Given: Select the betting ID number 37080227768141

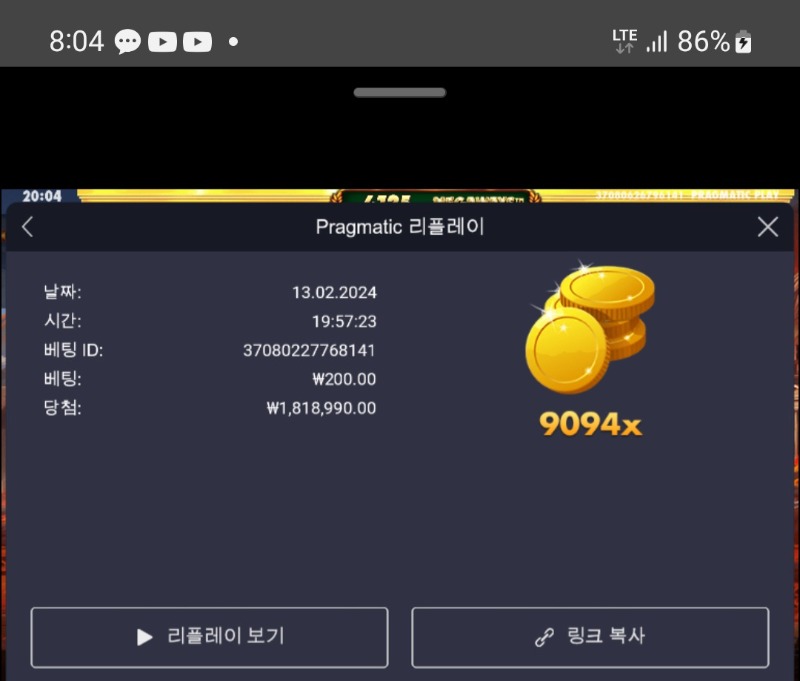Looking at the screenshot, I should [x=309, y=350].
